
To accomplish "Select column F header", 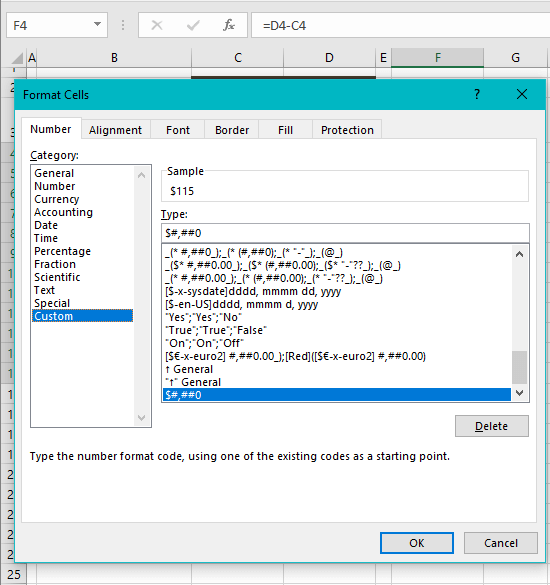I will [437, 58].
